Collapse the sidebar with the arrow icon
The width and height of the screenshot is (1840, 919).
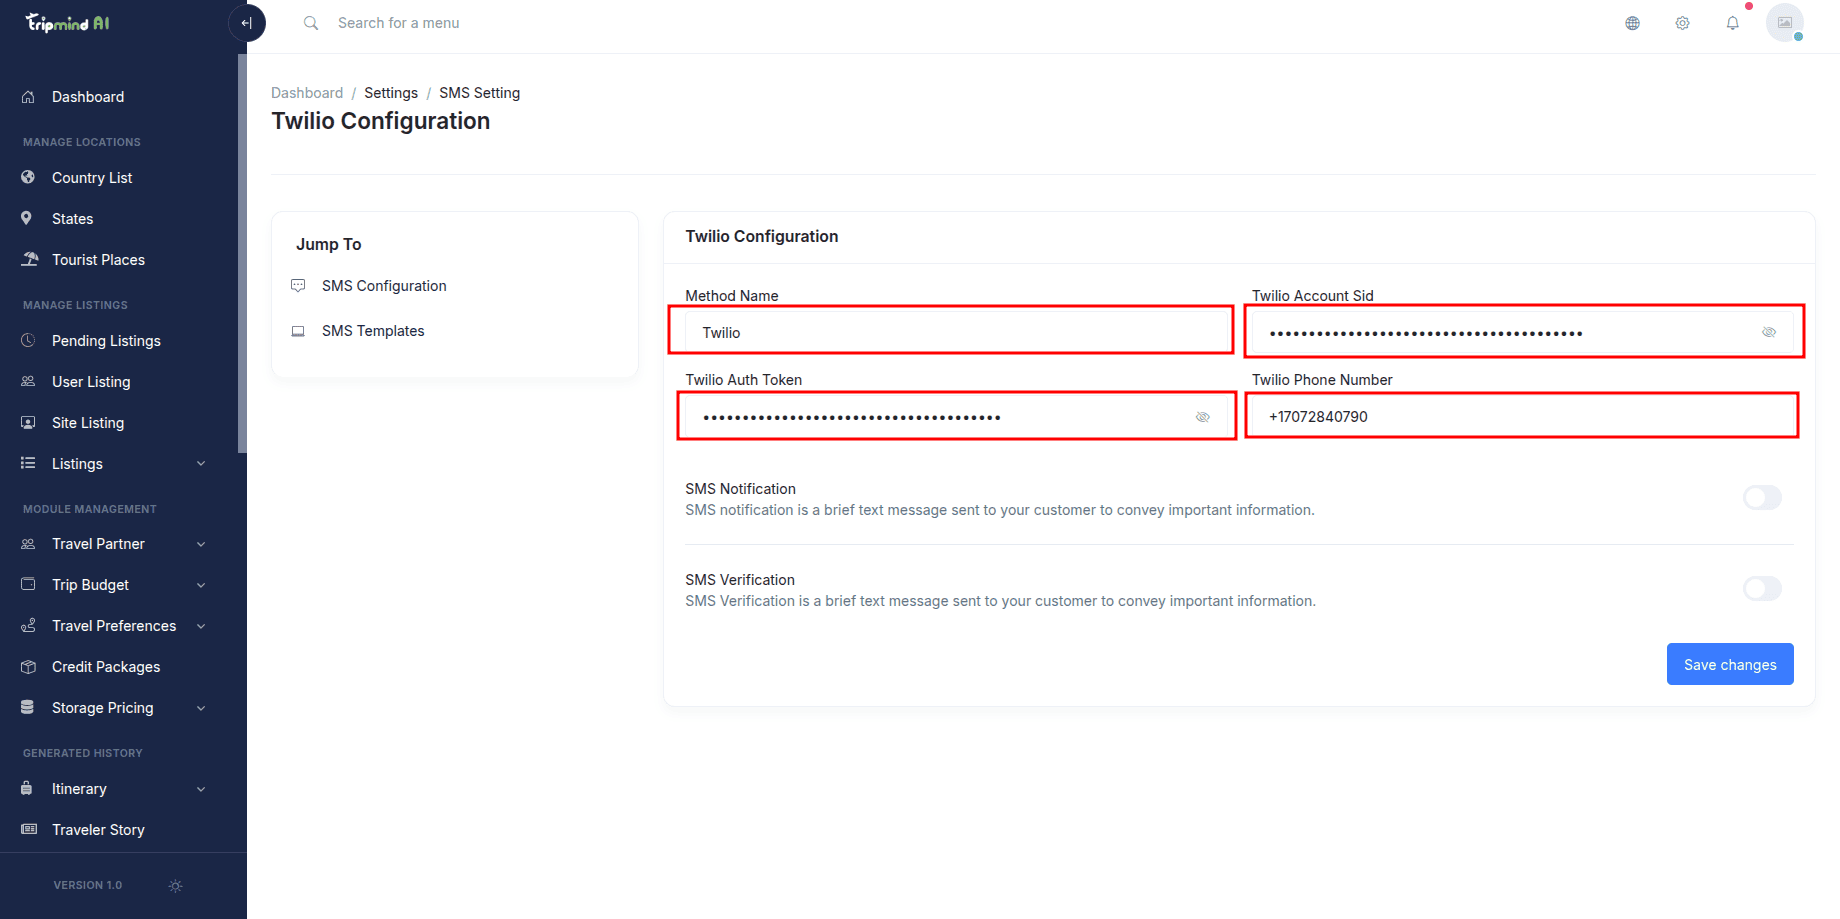247,23
